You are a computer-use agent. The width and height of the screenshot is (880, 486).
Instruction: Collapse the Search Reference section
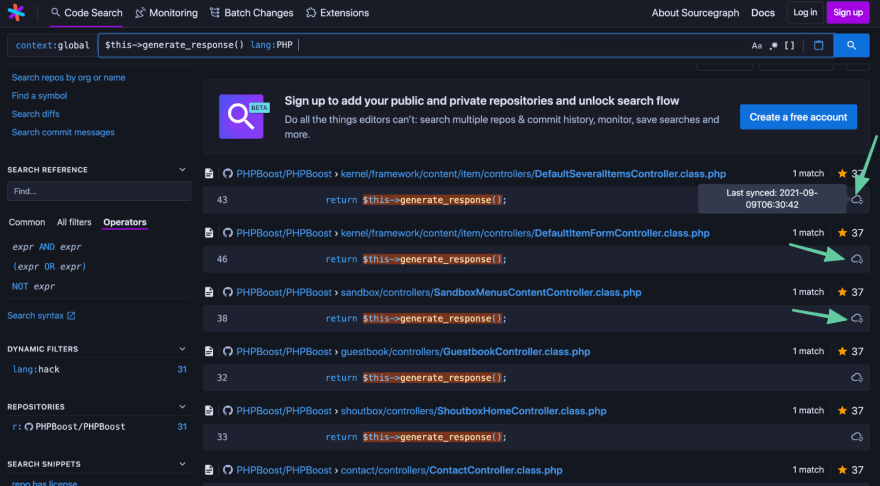(182, 169)
